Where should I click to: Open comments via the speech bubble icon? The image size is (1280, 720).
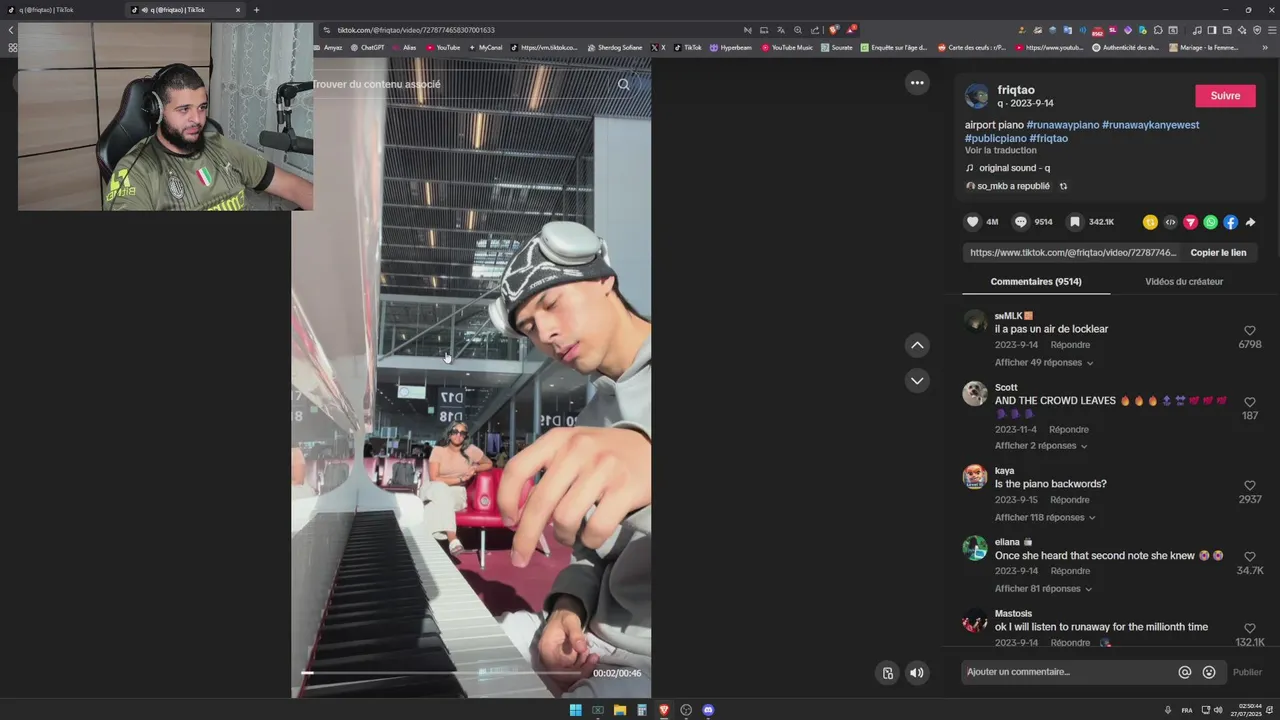[x=1020, y=222]
